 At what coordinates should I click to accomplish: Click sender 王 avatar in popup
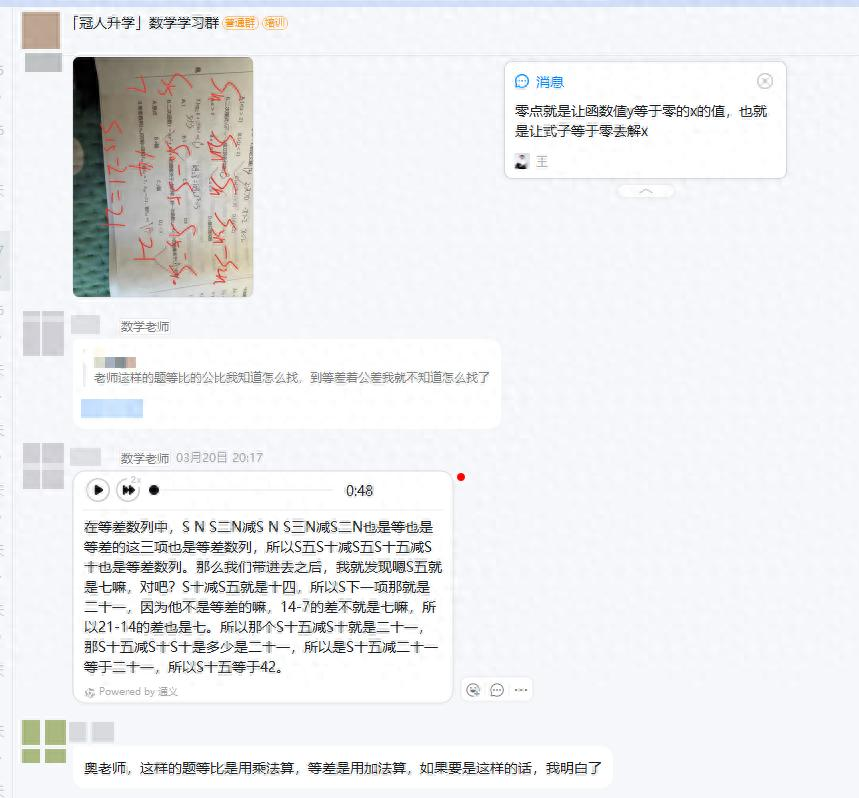tap(522, 161)
